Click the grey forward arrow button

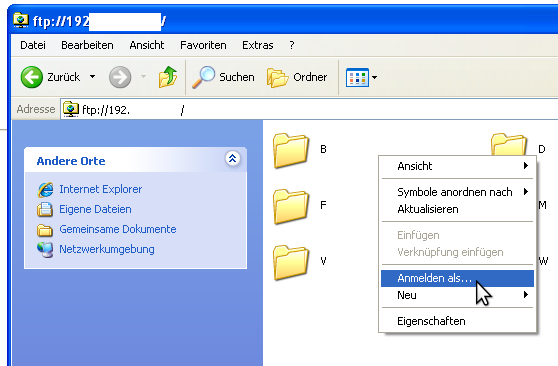pyautogui.click(x=120, y=77)
